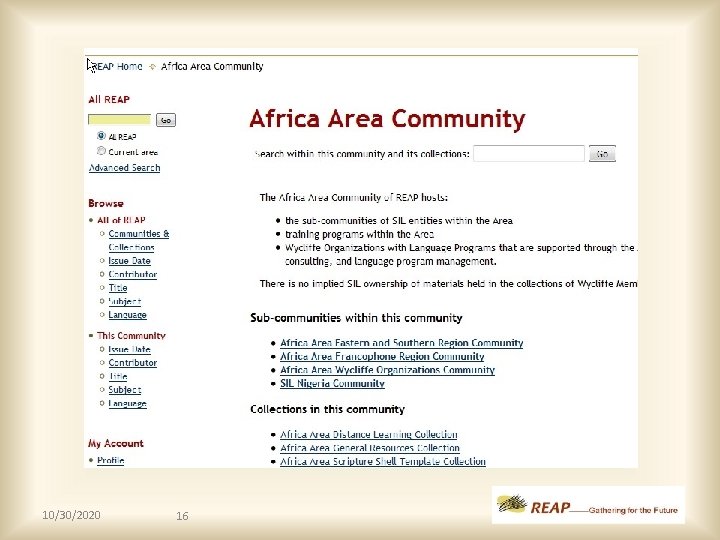Browse This Community by Language

128,404
